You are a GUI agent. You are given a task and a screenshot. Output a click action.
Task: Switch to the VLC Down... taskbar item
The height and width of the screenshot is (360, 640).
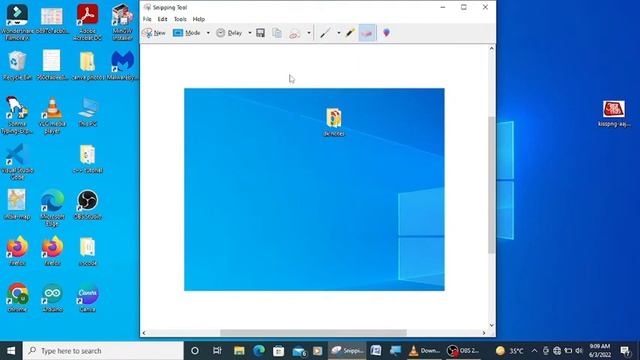[x=424, y=351]
